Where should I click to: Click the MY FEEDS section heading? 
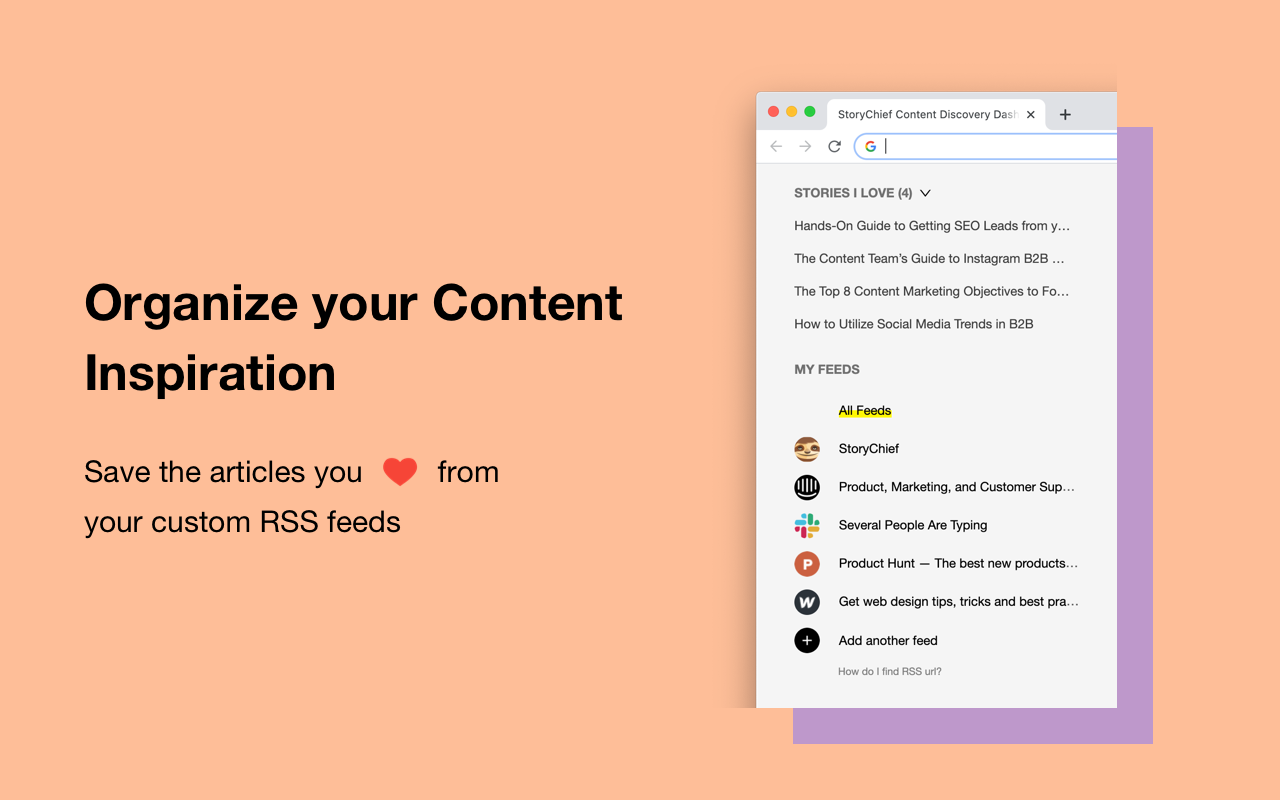pos(827,369)
